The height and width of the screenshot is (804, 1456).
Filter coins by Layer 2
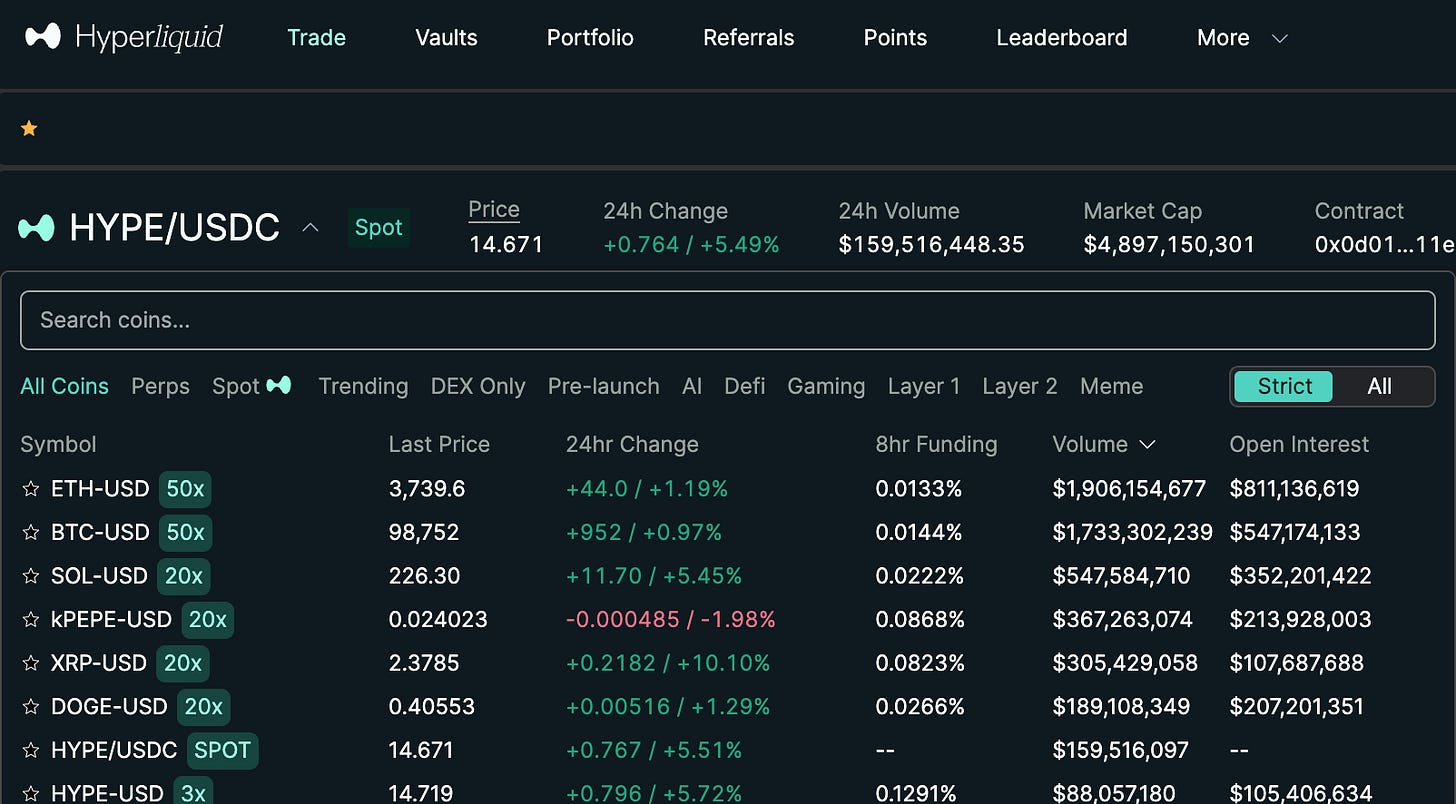click(1020, 386)
